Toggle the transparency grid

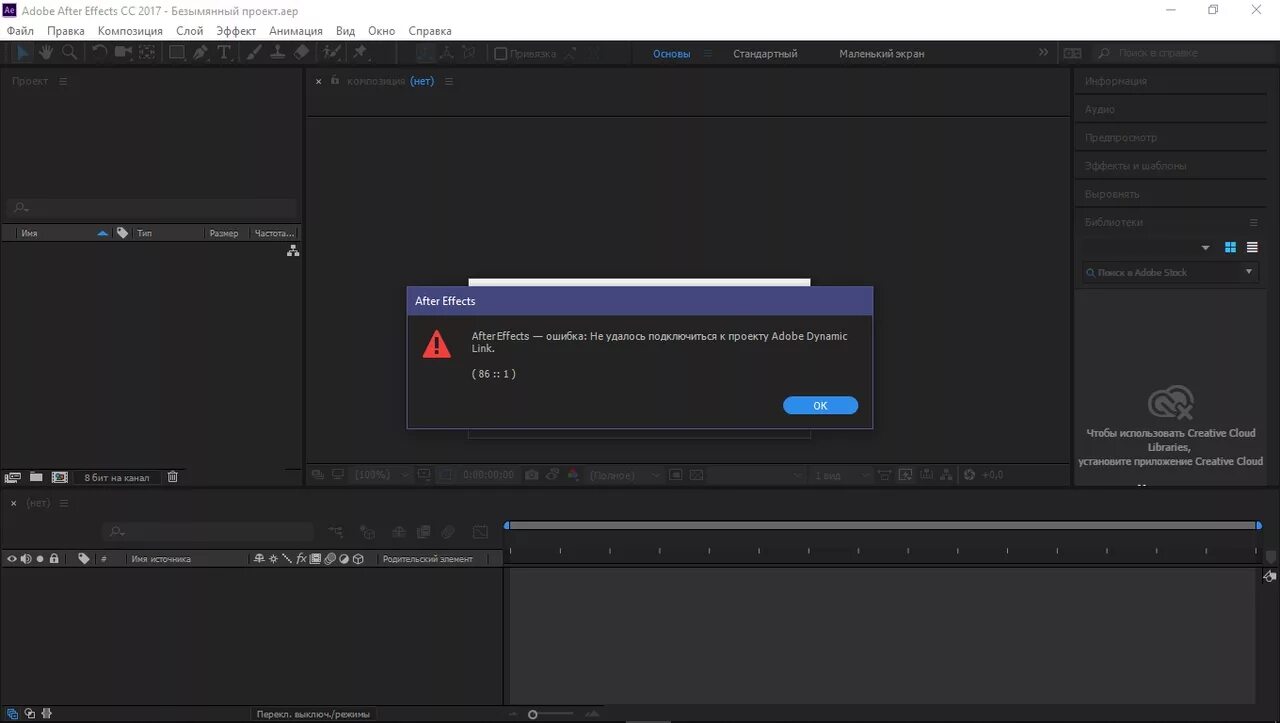tap(696, 475)
